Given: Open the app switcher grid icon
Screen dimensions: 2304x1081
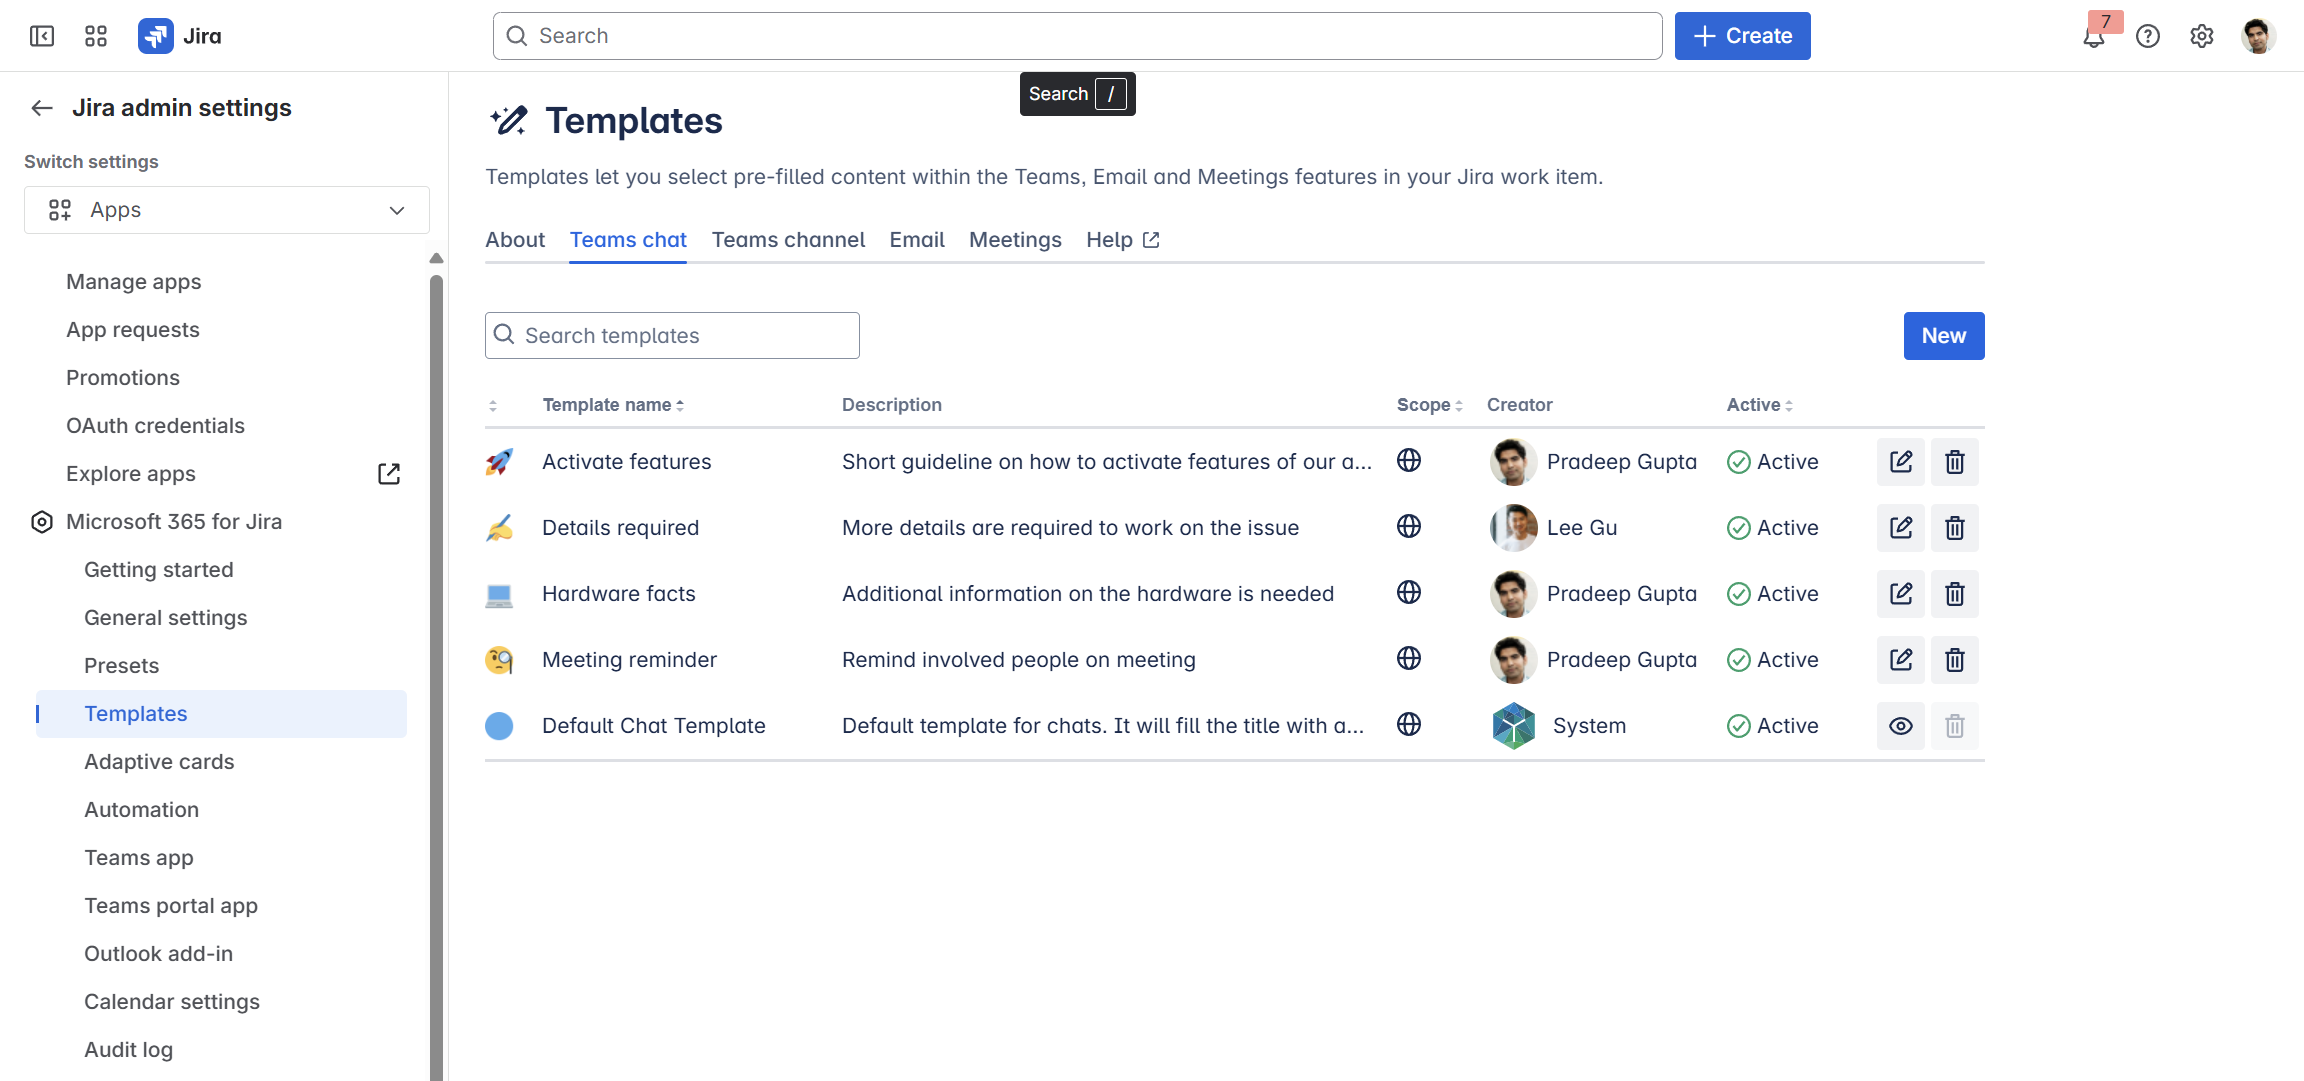Looking at the screenshot, I should pos(96,37).
